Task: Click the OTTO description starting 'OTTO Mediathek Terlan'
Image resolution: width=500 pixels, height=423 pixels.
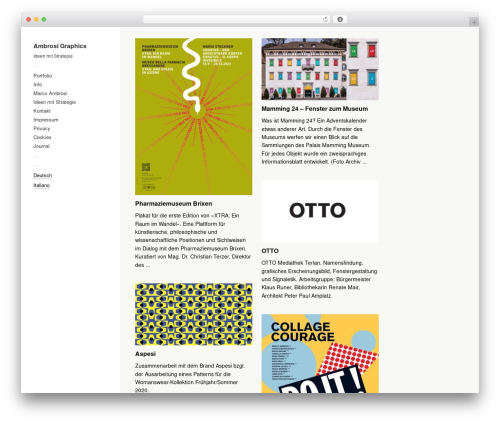Action: [x=319, y=279]
